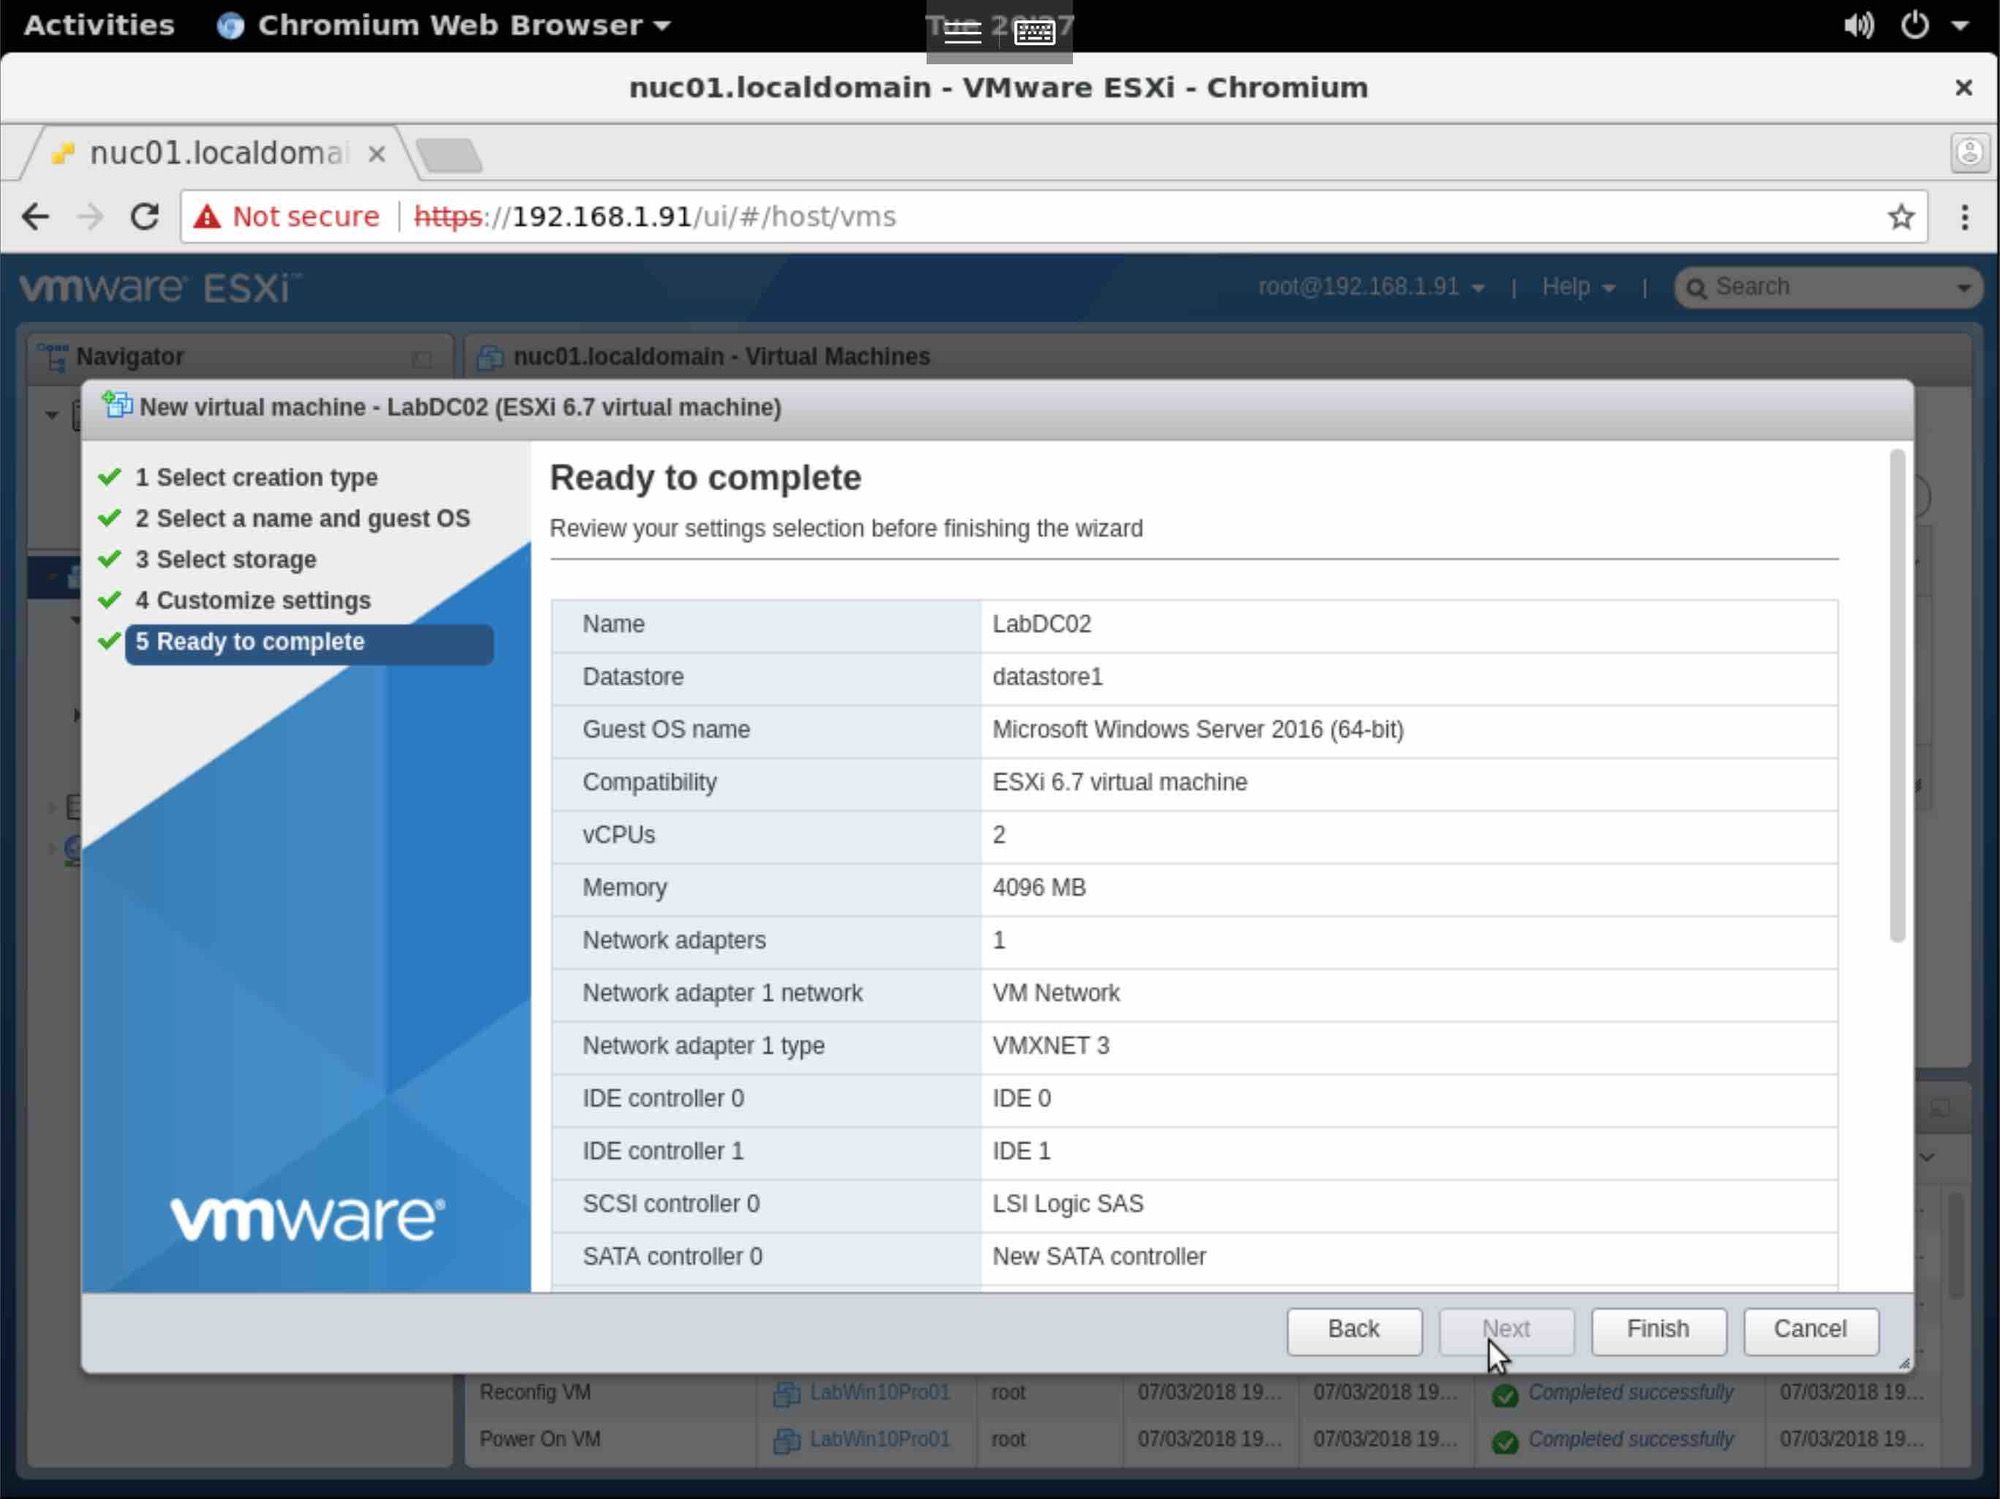Minimize the Navigator panel
The image size is (2000, 1499).
point(422,358)
